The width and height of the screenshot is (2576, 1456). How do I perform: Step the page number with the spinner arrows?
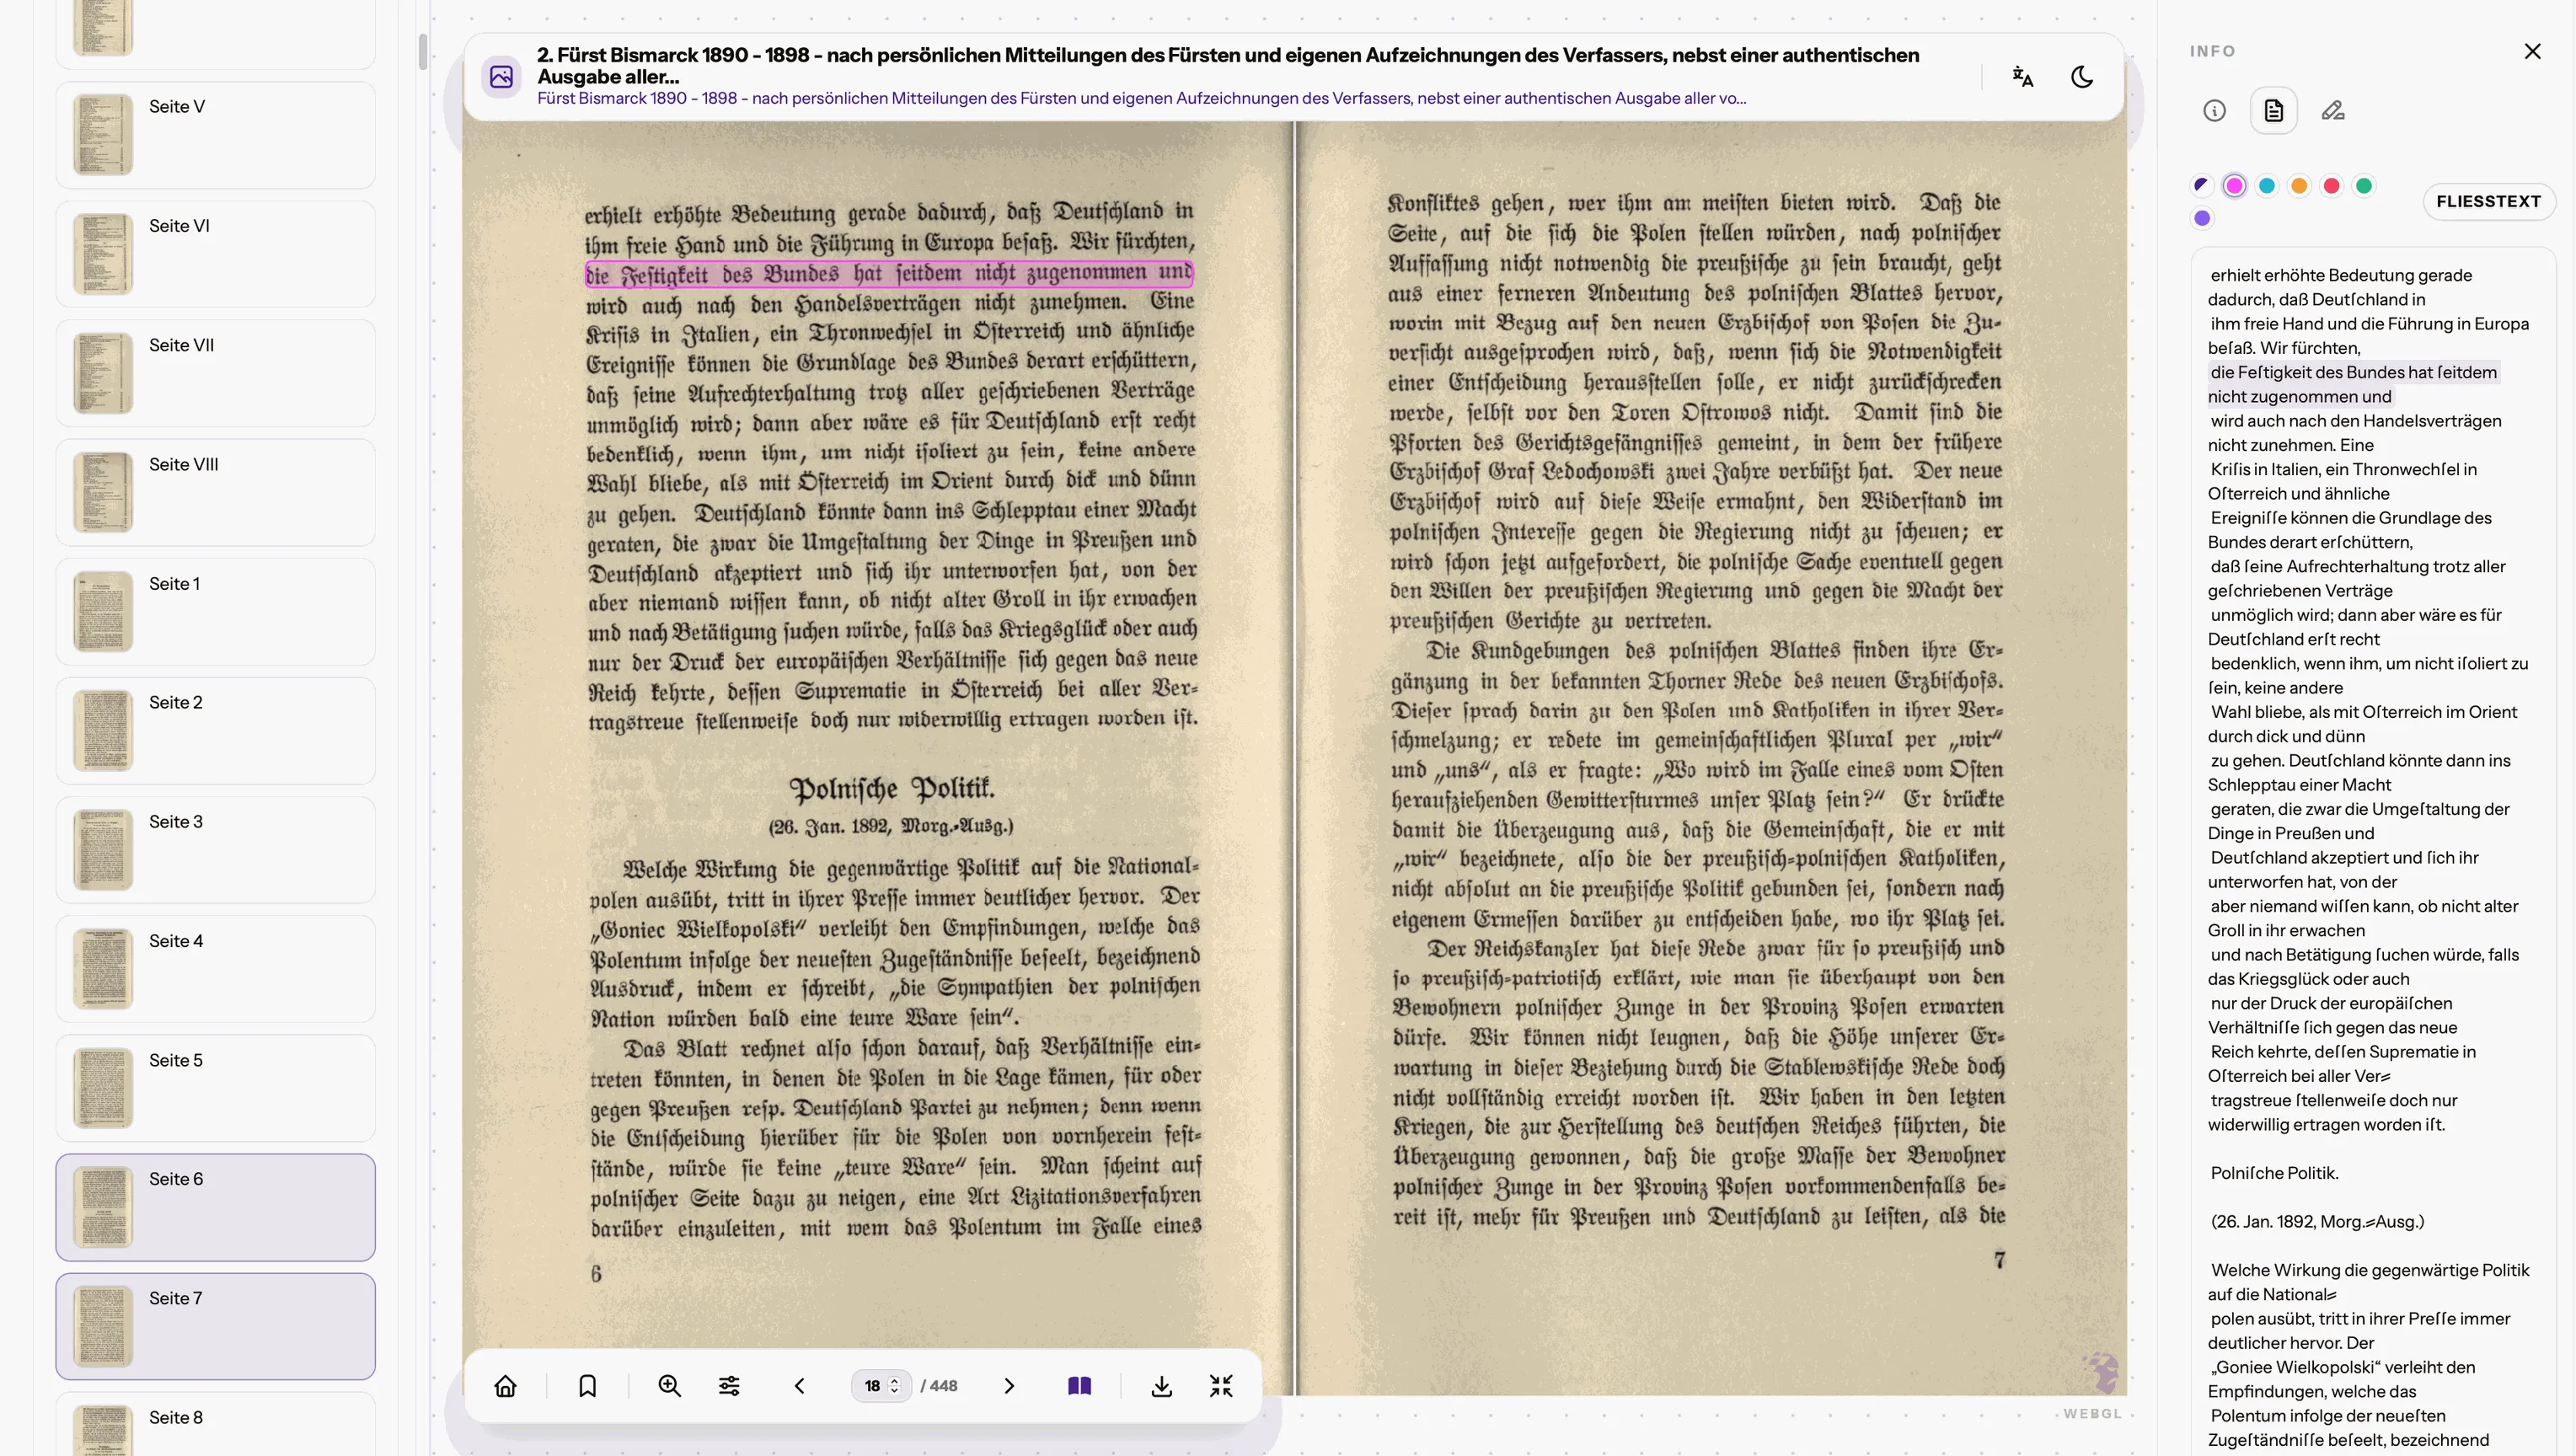click(x=895, y=1386)
